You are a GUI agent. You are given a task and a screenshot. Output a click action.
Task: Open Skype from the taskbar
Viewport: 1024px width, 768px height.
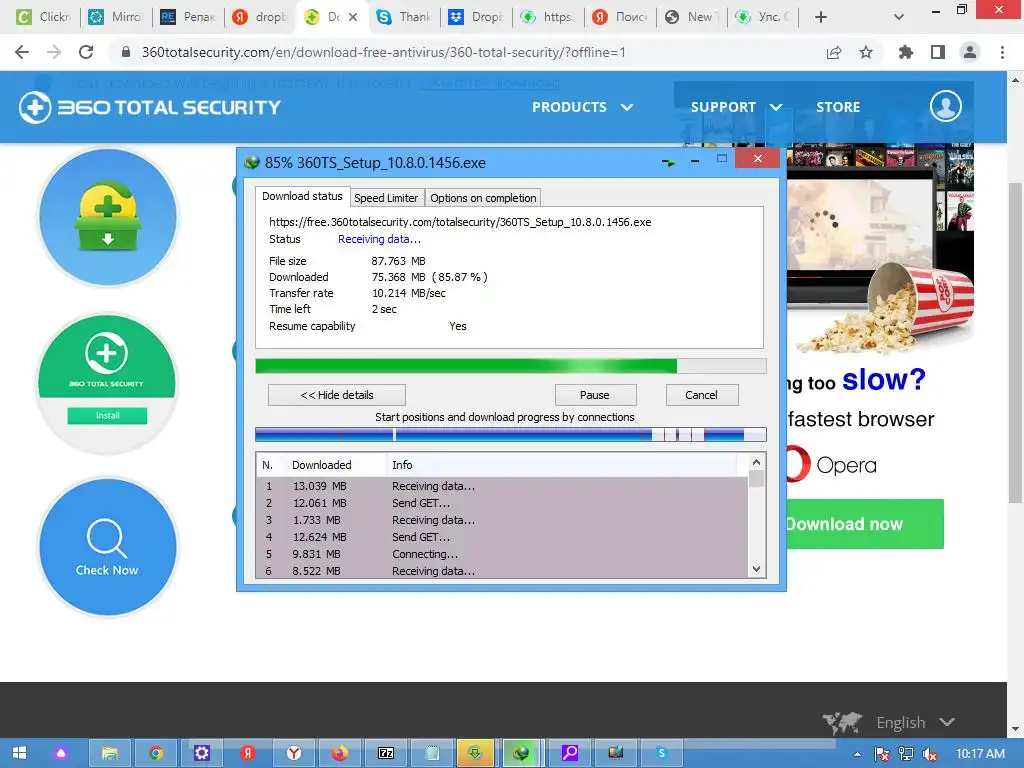coord(662,753)
